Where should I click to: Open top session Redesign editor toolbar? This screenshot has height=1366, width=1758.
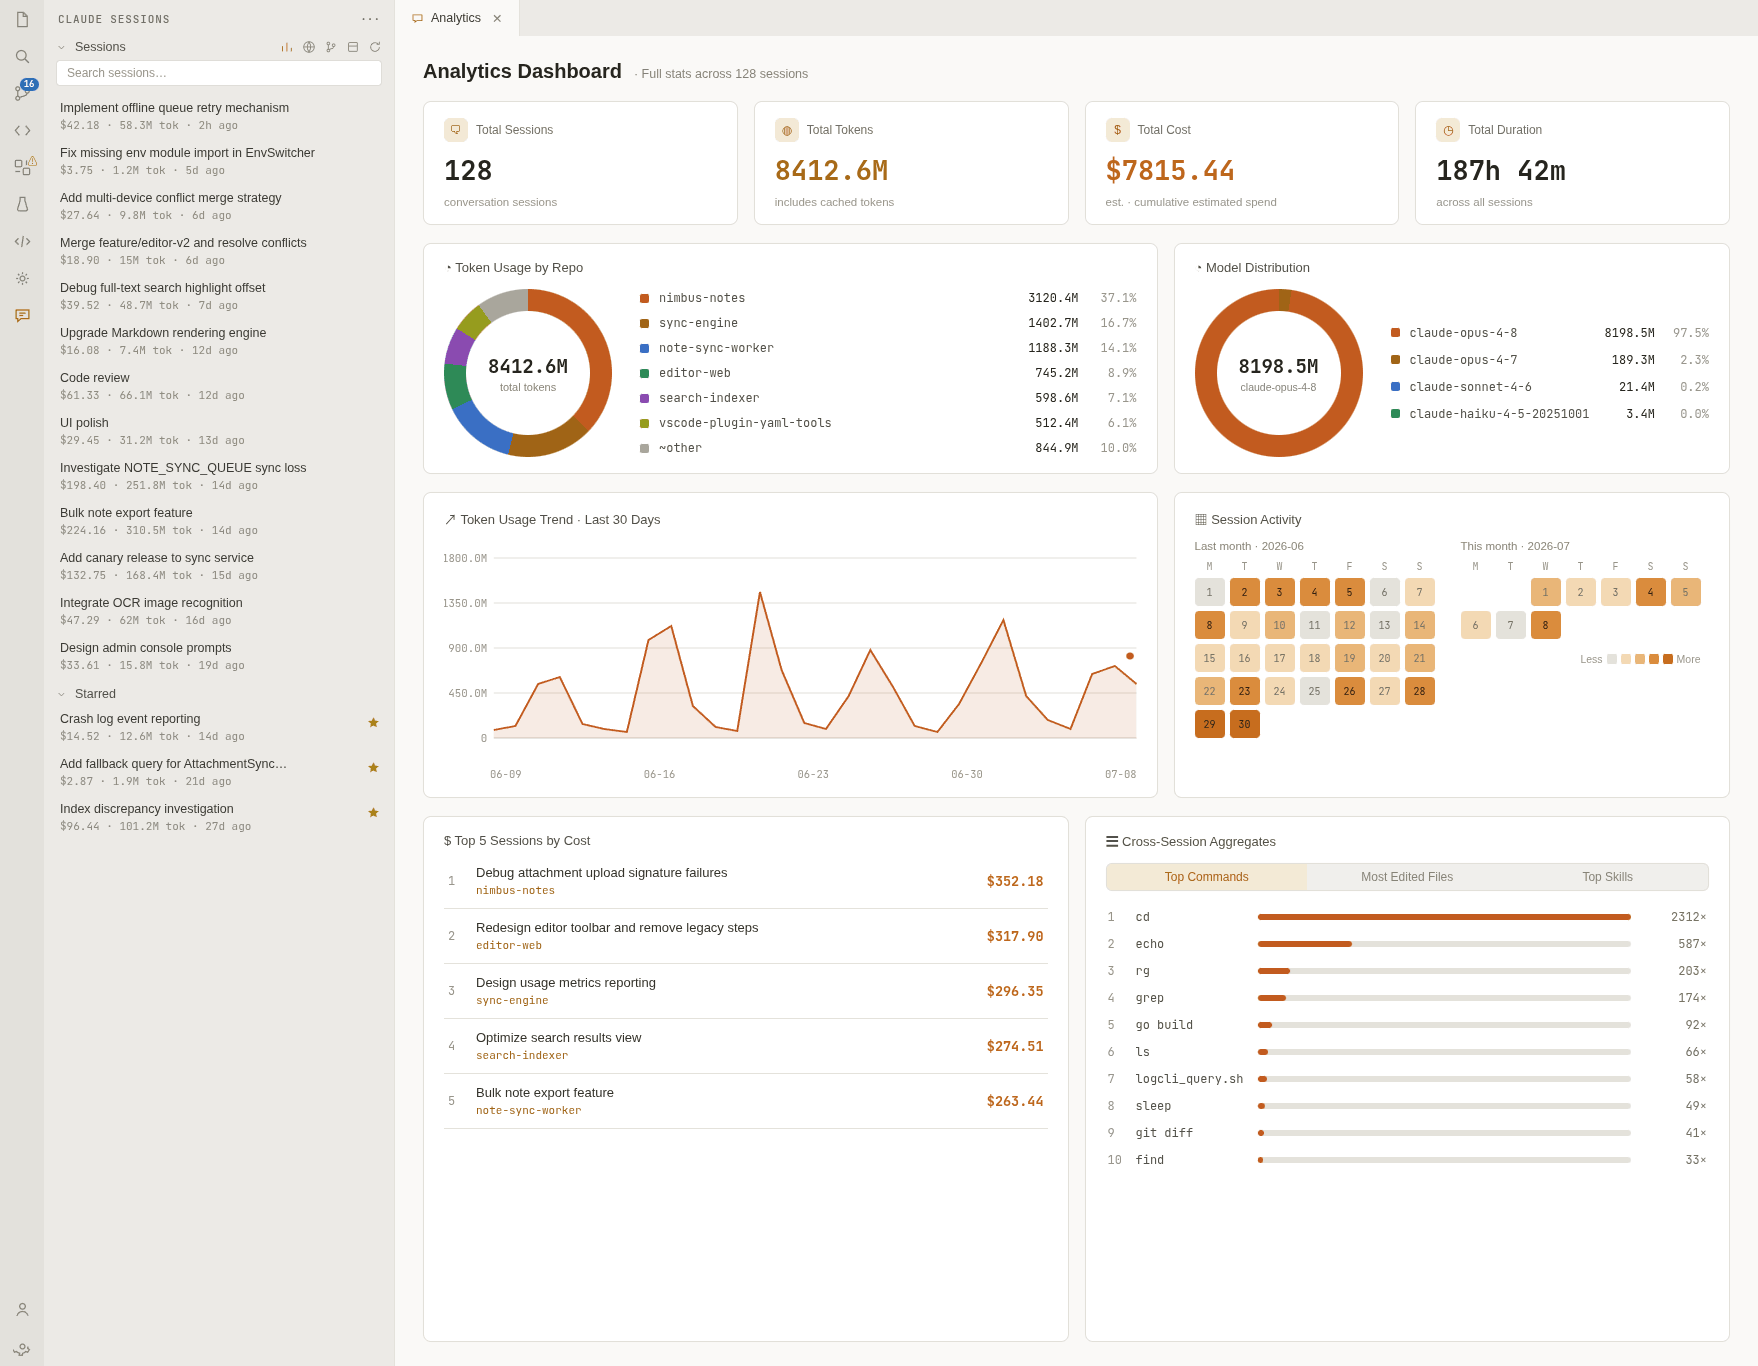tap(746, 936)
